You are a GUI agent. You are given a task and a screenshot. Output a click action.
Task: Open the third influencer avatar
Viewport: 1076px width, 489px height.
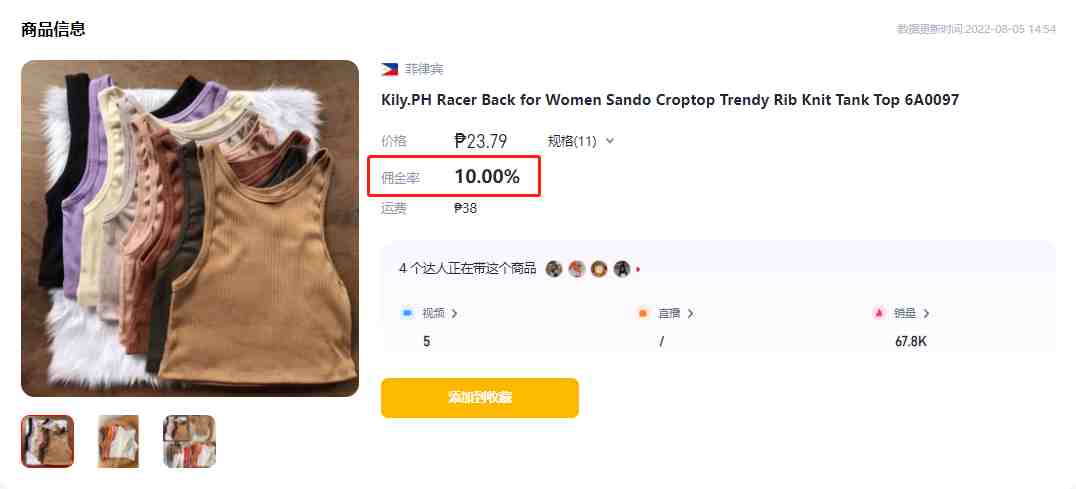pyautogui.click(x=599, y=269)
